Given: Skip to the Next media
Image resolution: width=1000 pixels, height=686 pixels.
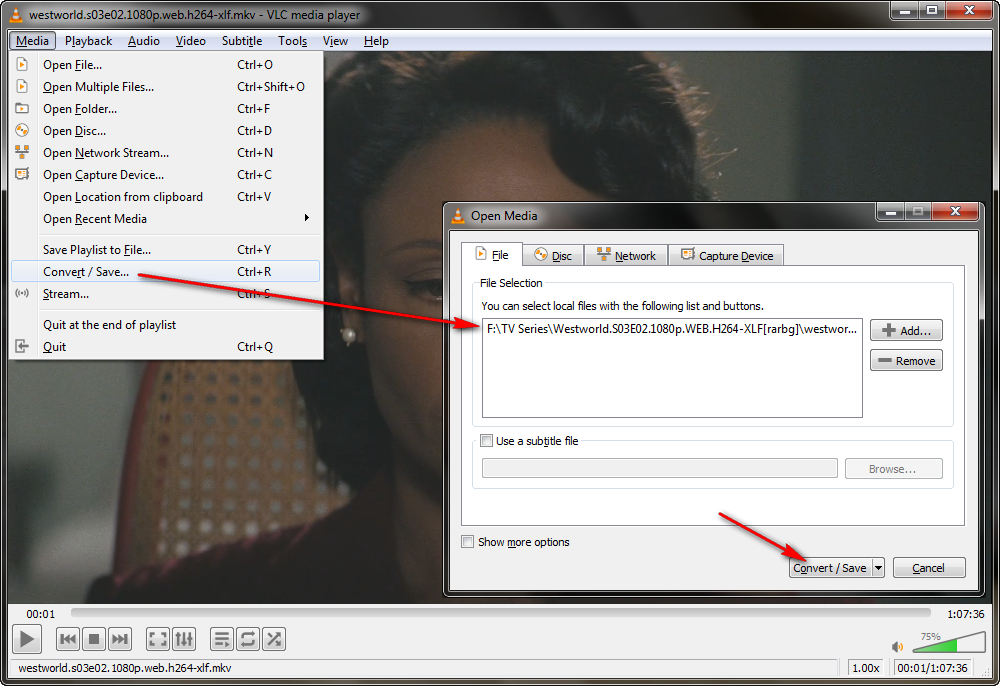Looking at the screenshot, I should [120, 639].
